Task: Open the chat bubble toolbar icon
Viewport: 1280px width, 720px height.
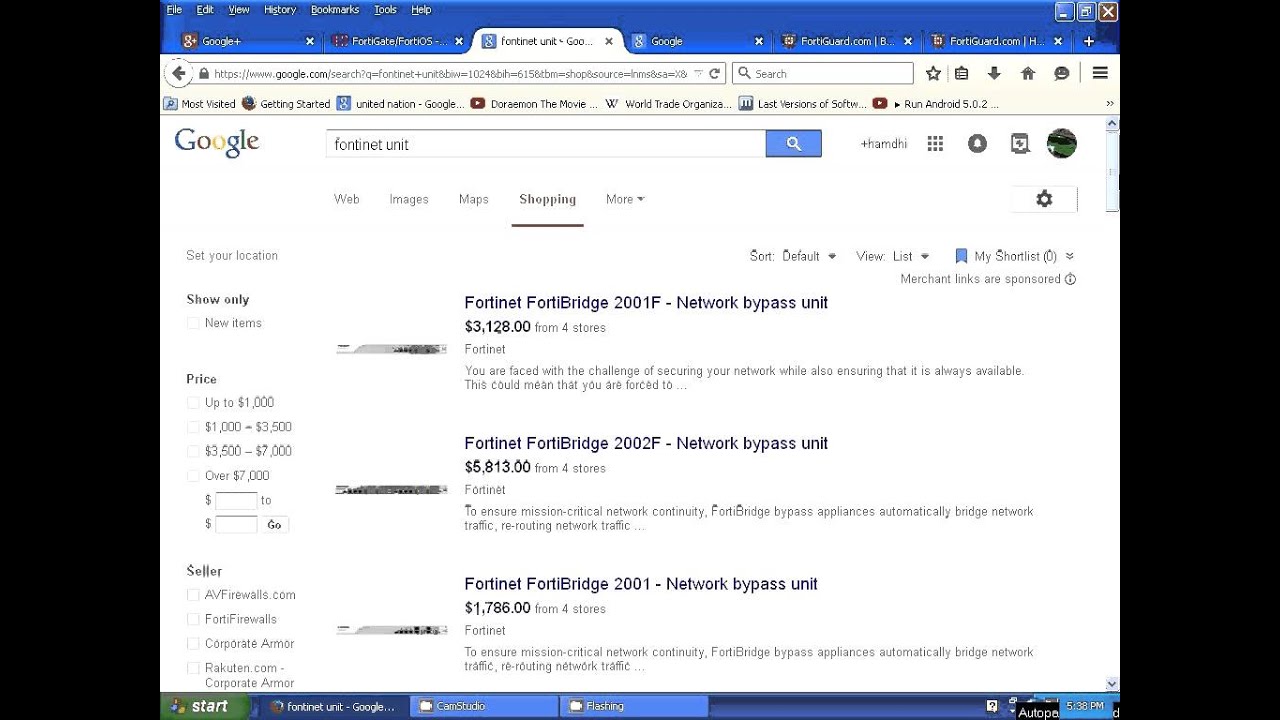Action: pyautogui.click(x=1062, y=73)
